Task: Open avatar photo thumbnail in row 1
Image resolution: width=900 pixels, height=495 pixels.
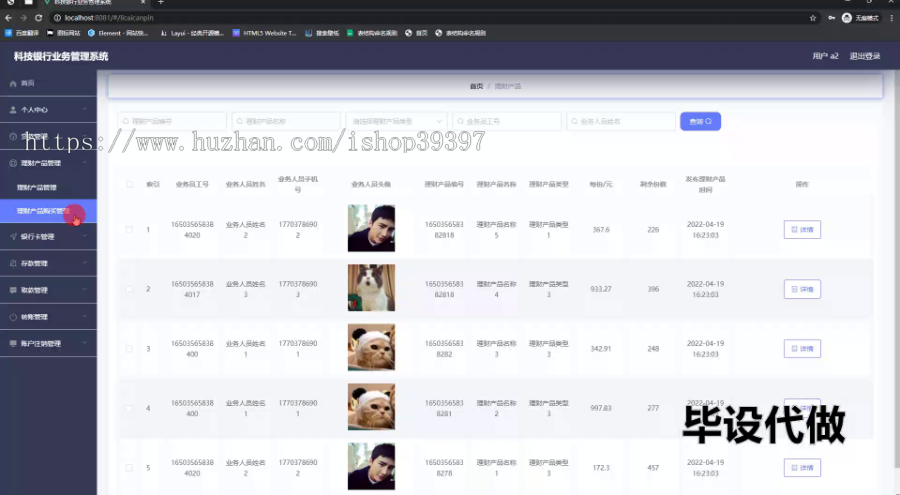Action: click(371, 229)
